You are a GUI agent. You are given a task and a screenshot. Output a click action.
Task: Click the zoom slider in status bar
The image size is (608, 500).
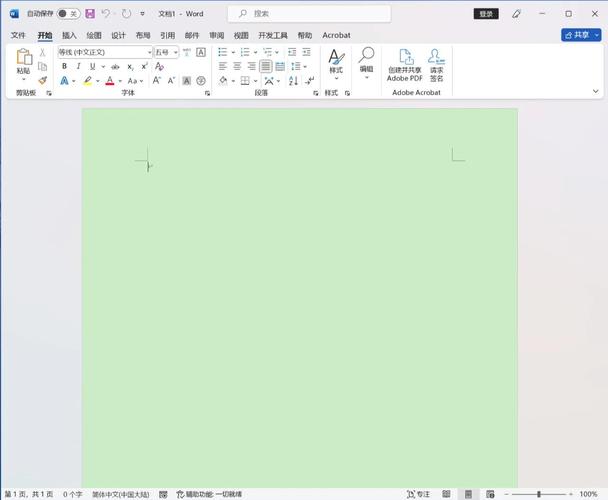[x=538, y=494]
